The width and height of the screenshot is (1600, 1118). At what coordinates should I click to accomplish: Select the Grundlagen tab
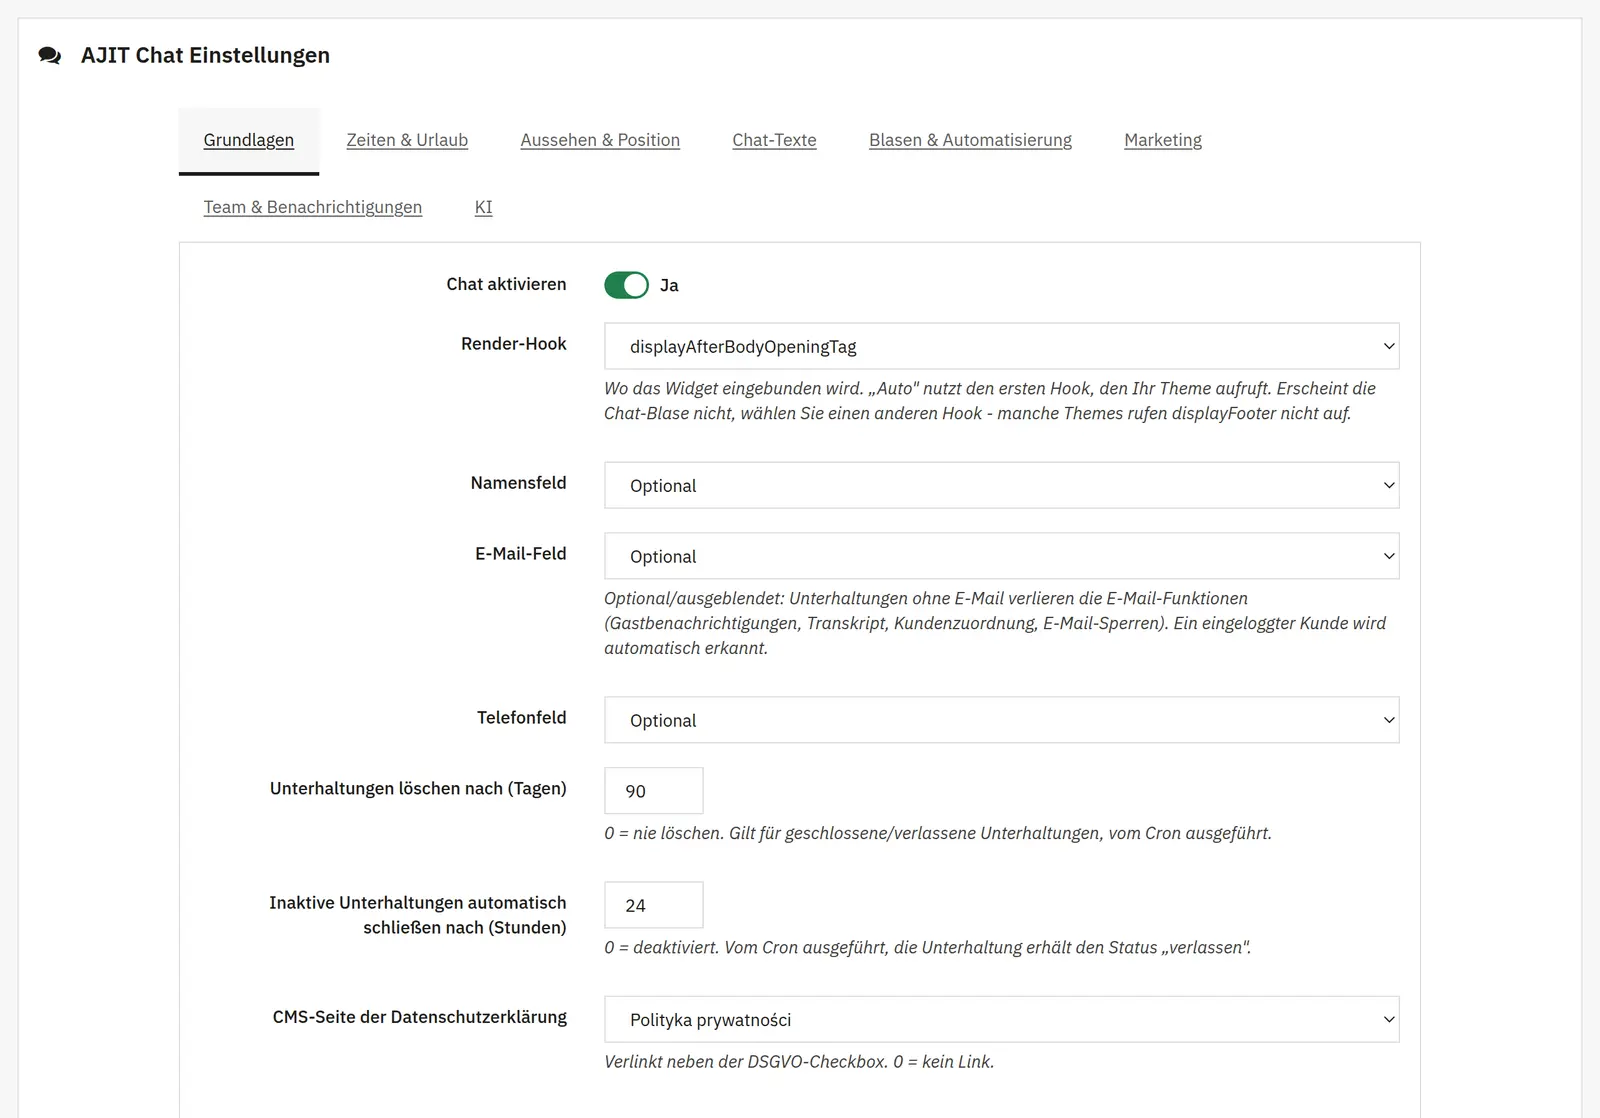(249, 140)
